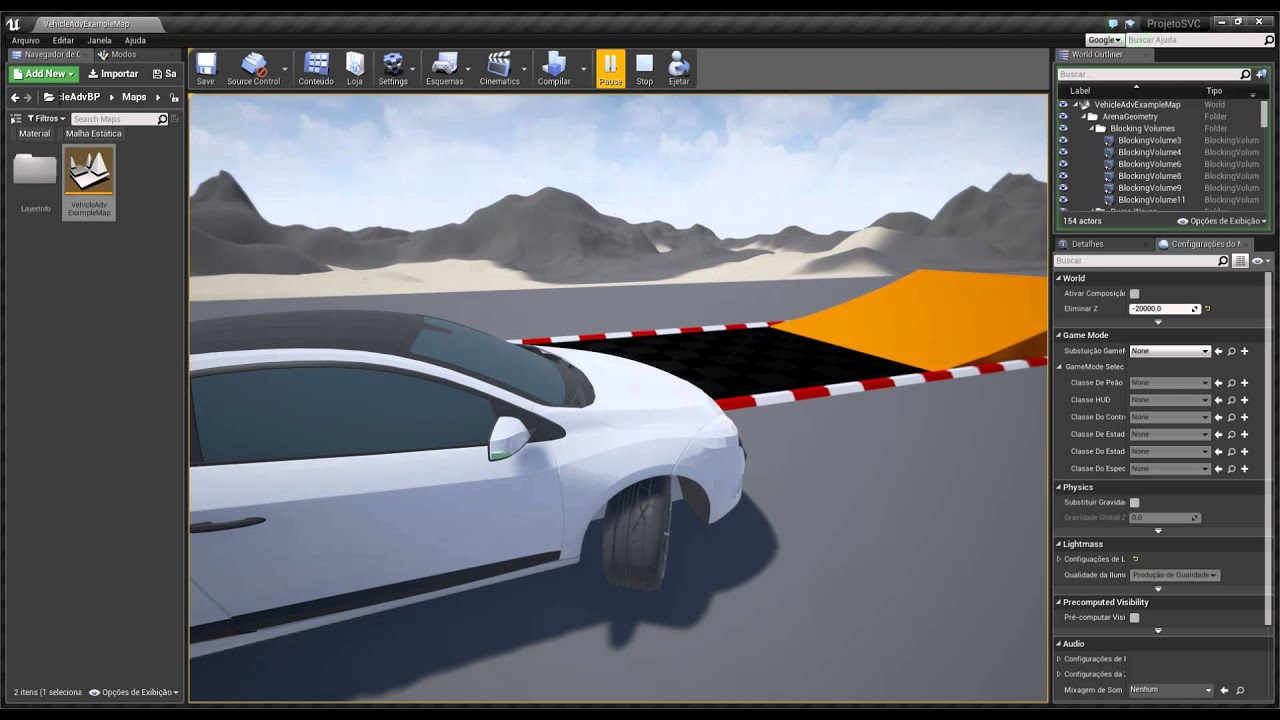Viewport: 1280px width, 720px height.
Task: Open details view options eye dropdown
Action: pyautogui.click(x=1259, y=261)
